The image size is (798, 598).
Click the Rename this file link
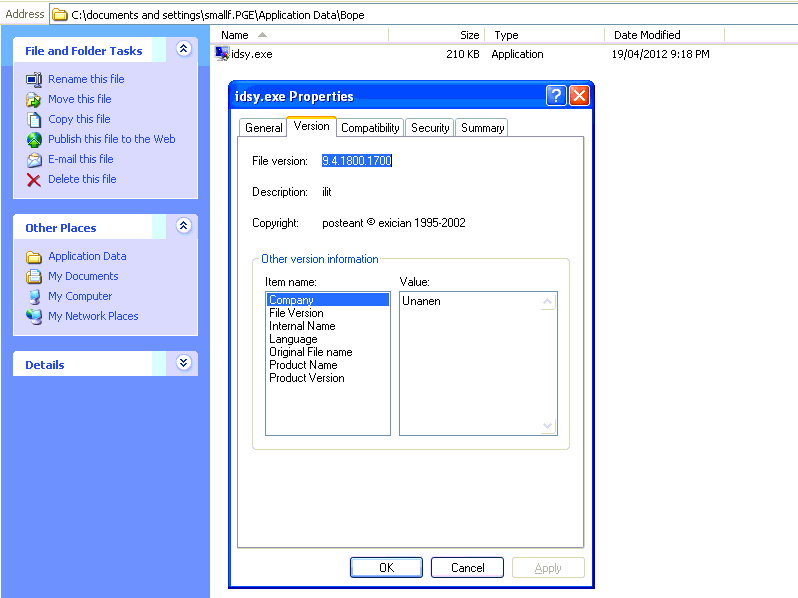(86, 79)
